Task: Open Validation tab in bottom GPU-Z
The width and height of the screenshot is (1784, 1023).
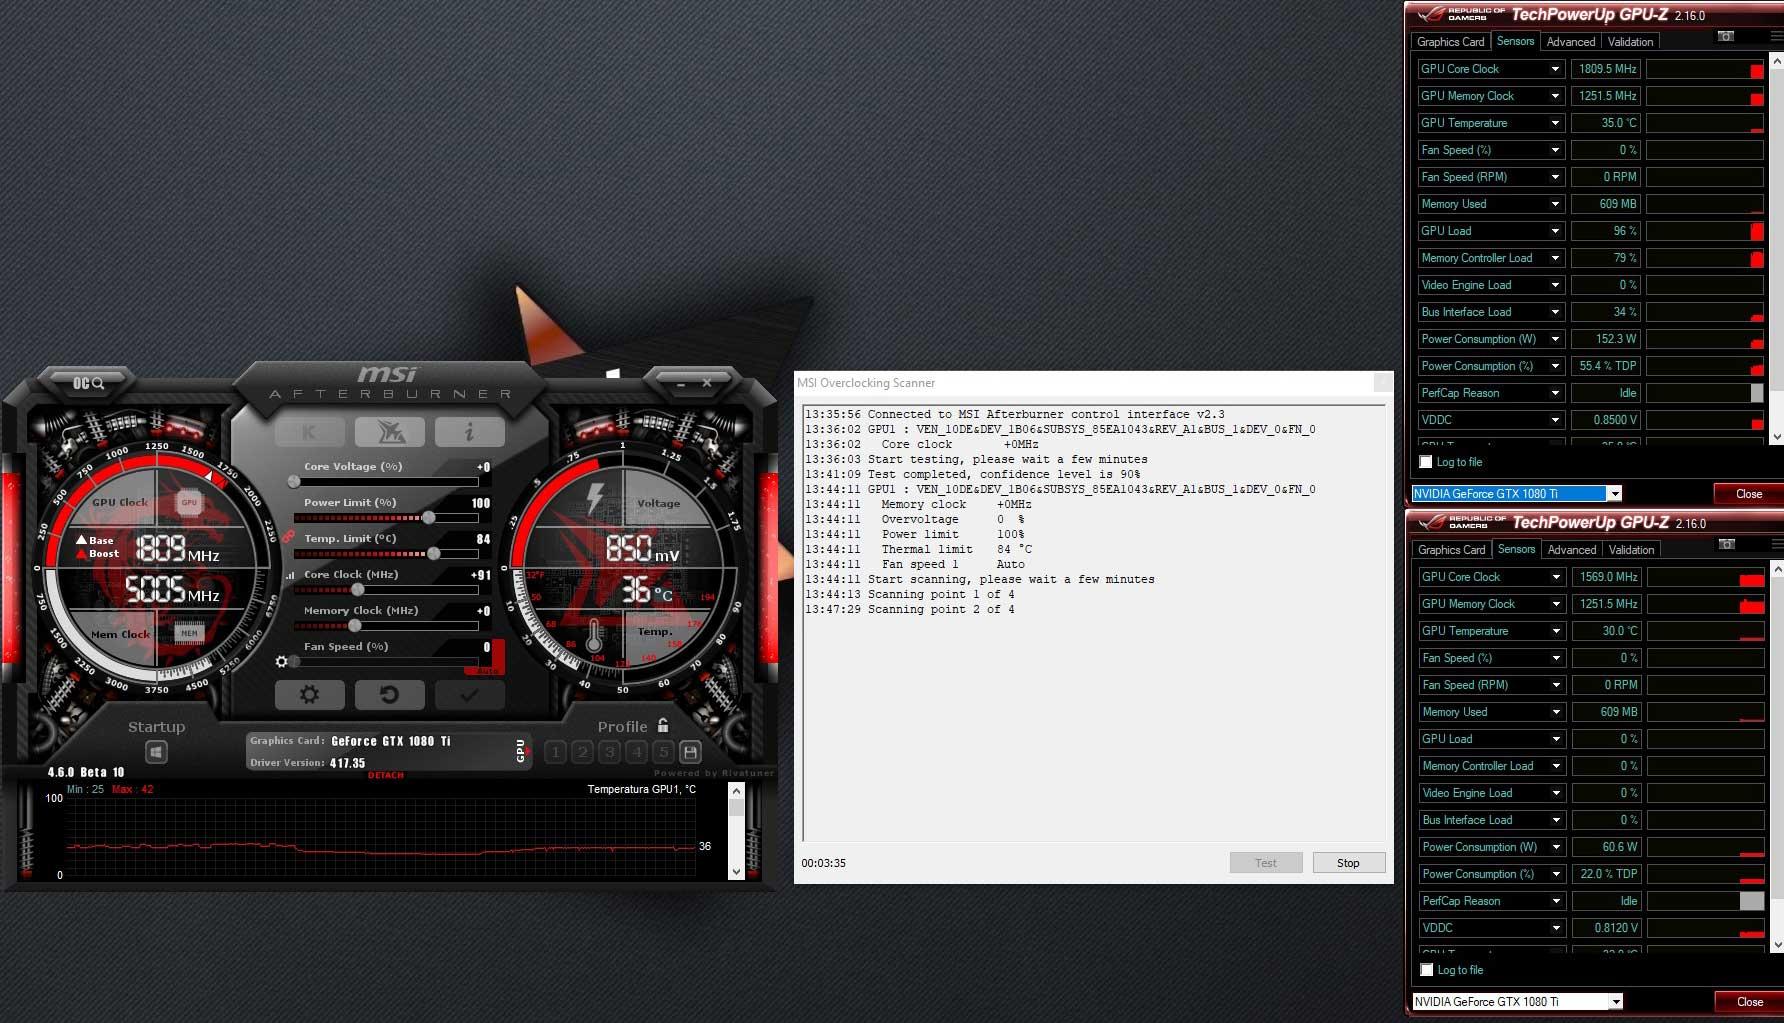Action: tap(1631, 550)
